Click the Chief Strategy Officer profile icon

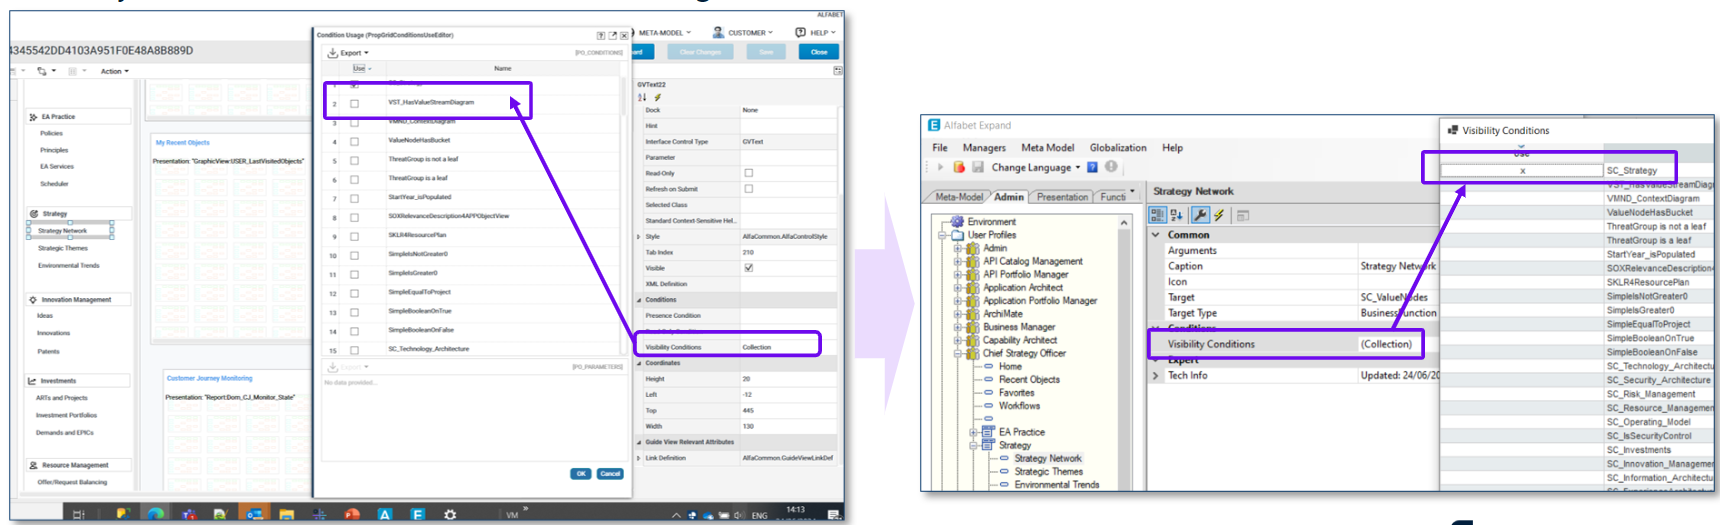click(x=972, y=353)
